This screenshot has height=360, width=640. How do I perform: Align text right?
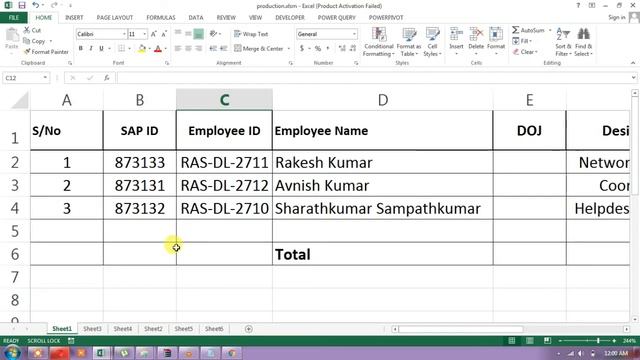point(198,49)
